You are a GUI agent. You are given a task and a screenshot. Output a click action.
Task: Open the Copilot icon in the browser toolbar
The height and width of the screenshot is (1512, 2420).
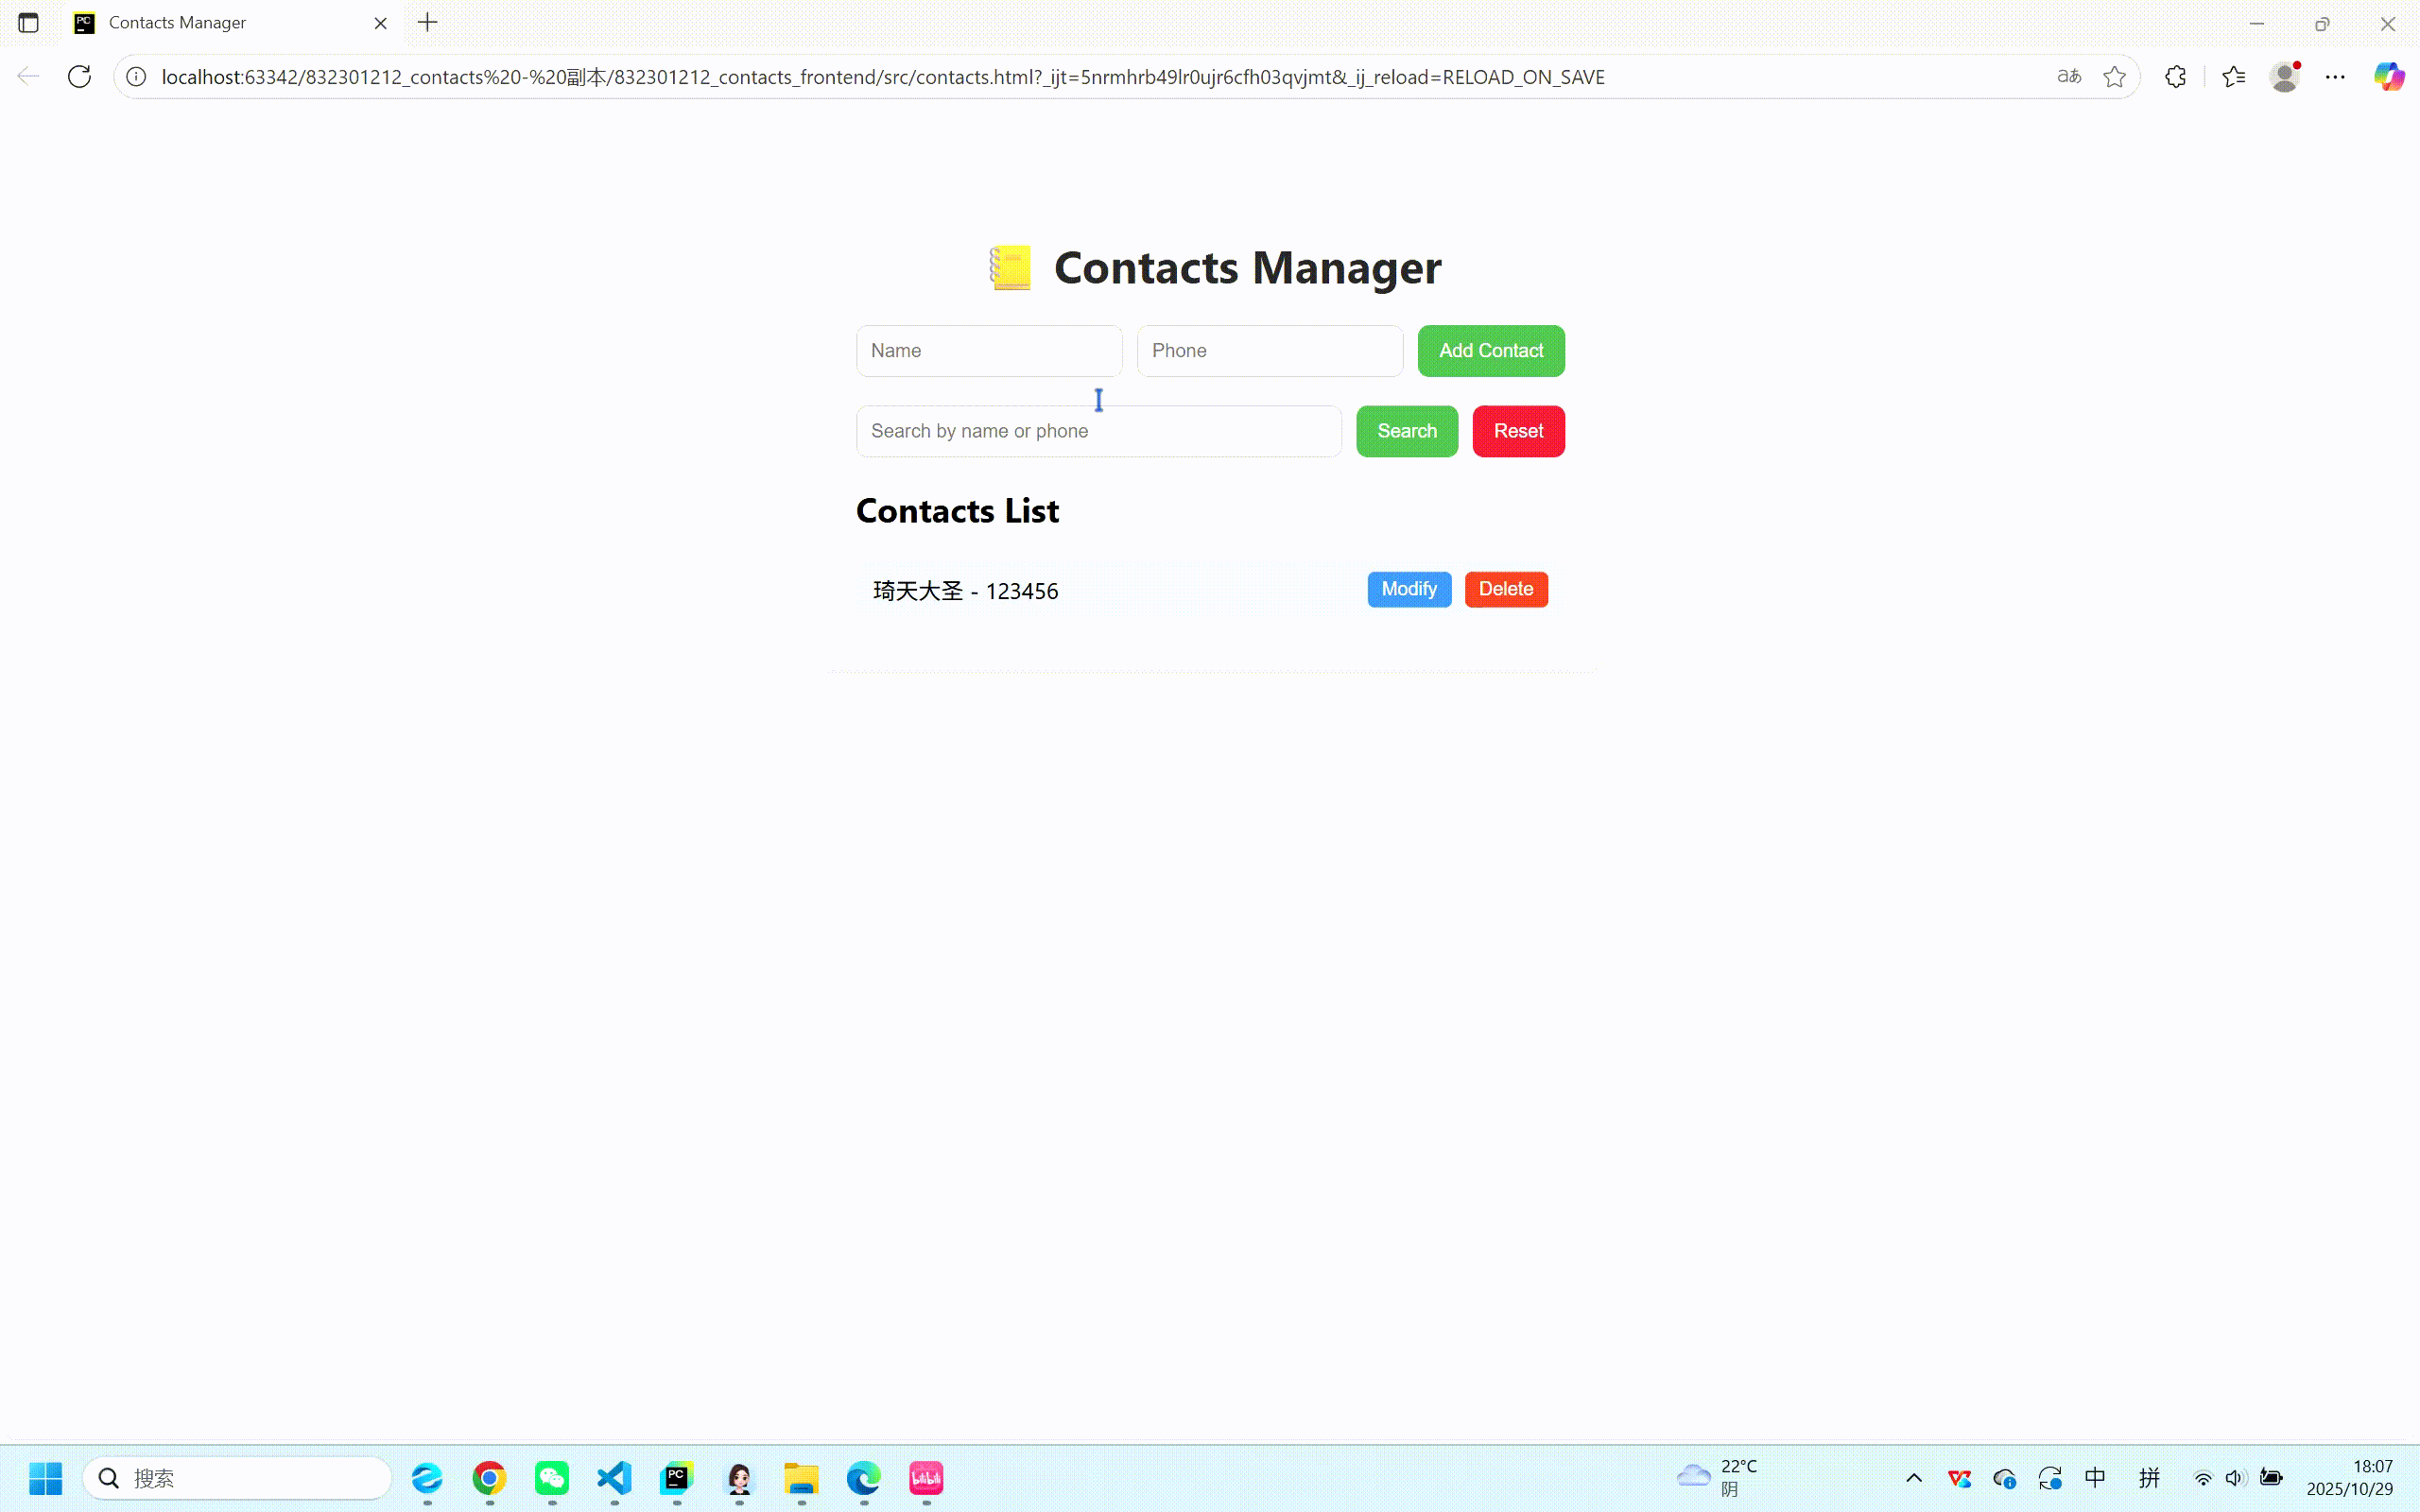point(2388,77)
